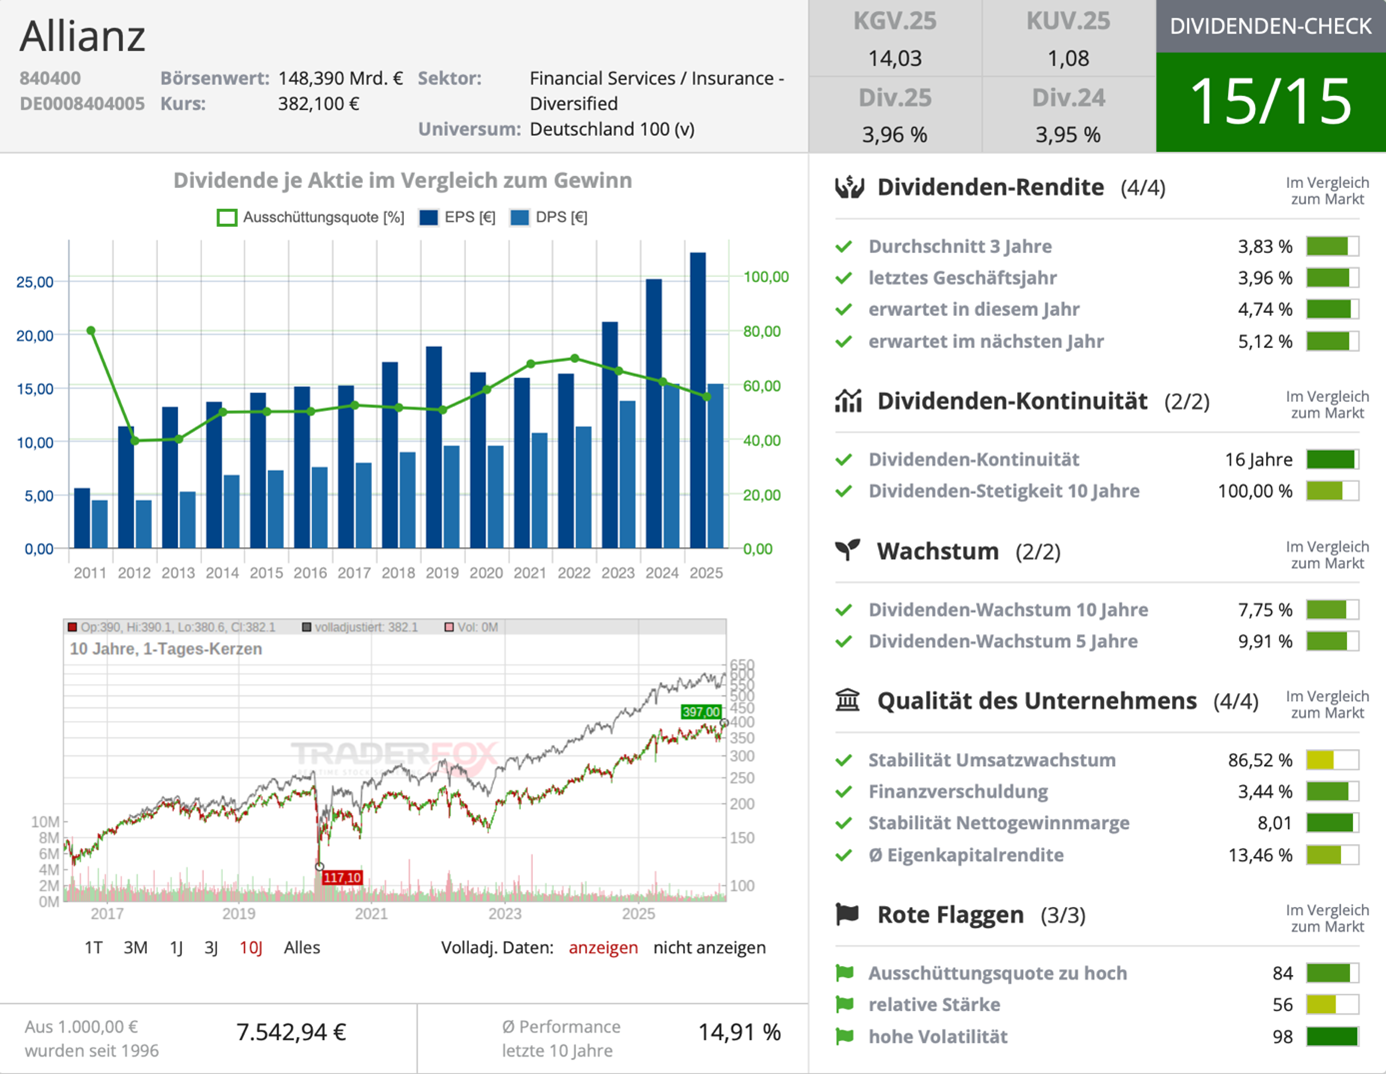Click ISIN DE0008404005
Viewport: 1386px width, 1074px height.
[82, 103]
